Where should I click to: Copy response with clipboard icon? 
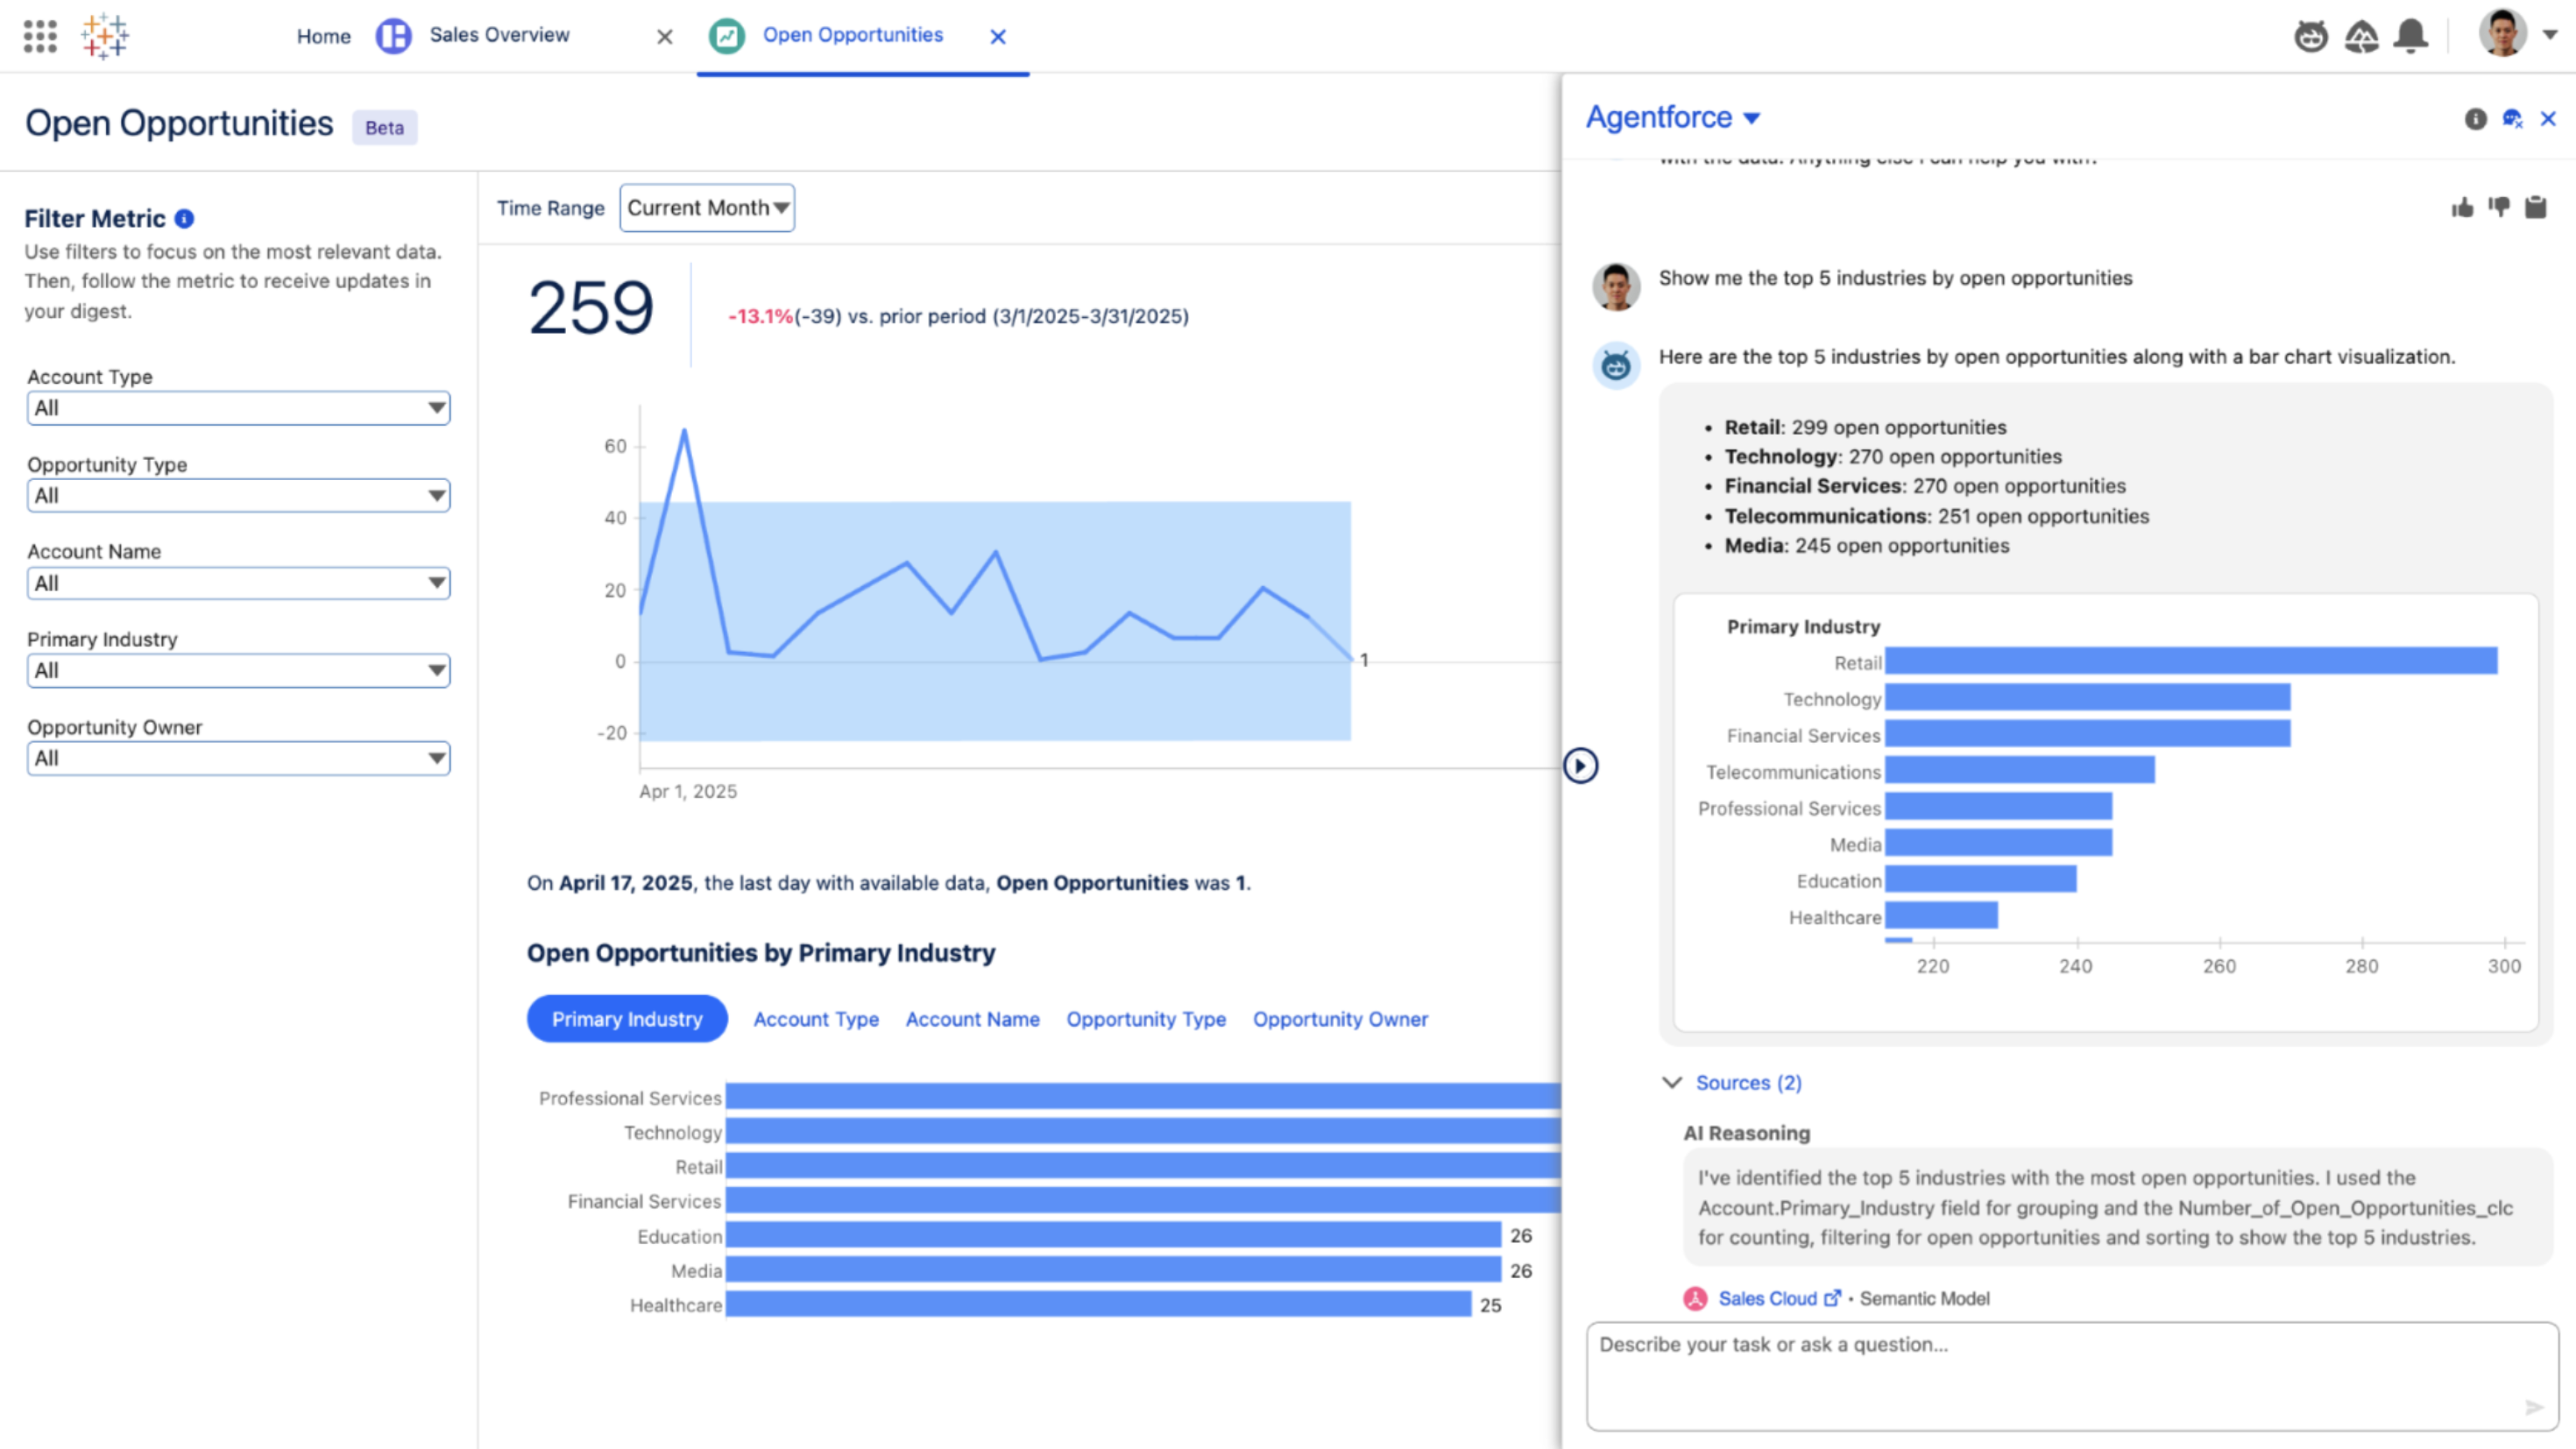click(x=2536, y=208)
